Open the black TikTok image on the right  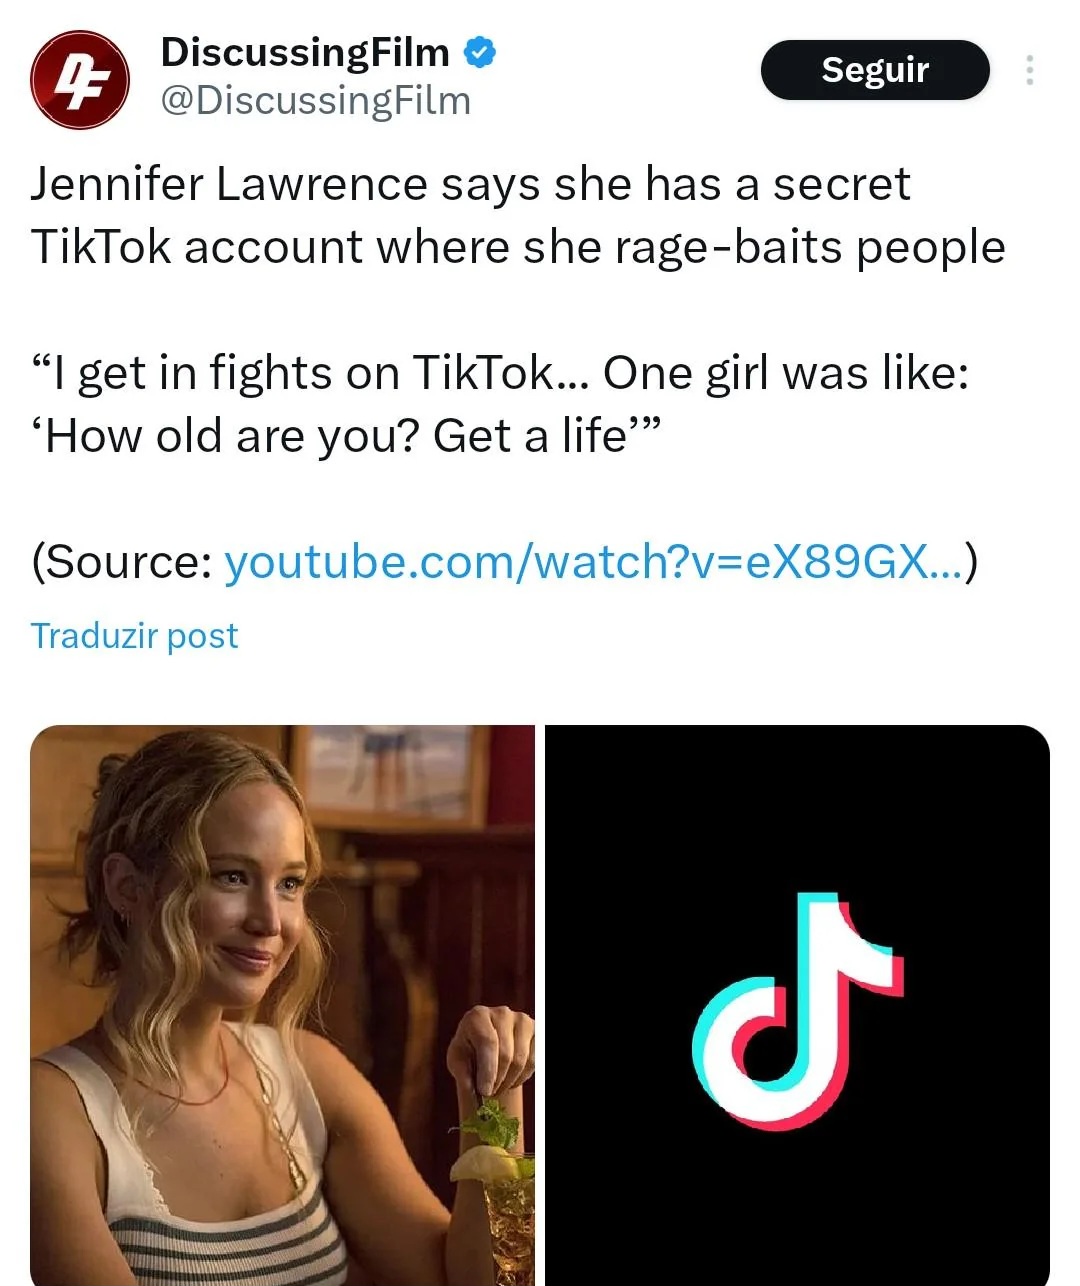pyautogui.click(x=797, y=1005)
